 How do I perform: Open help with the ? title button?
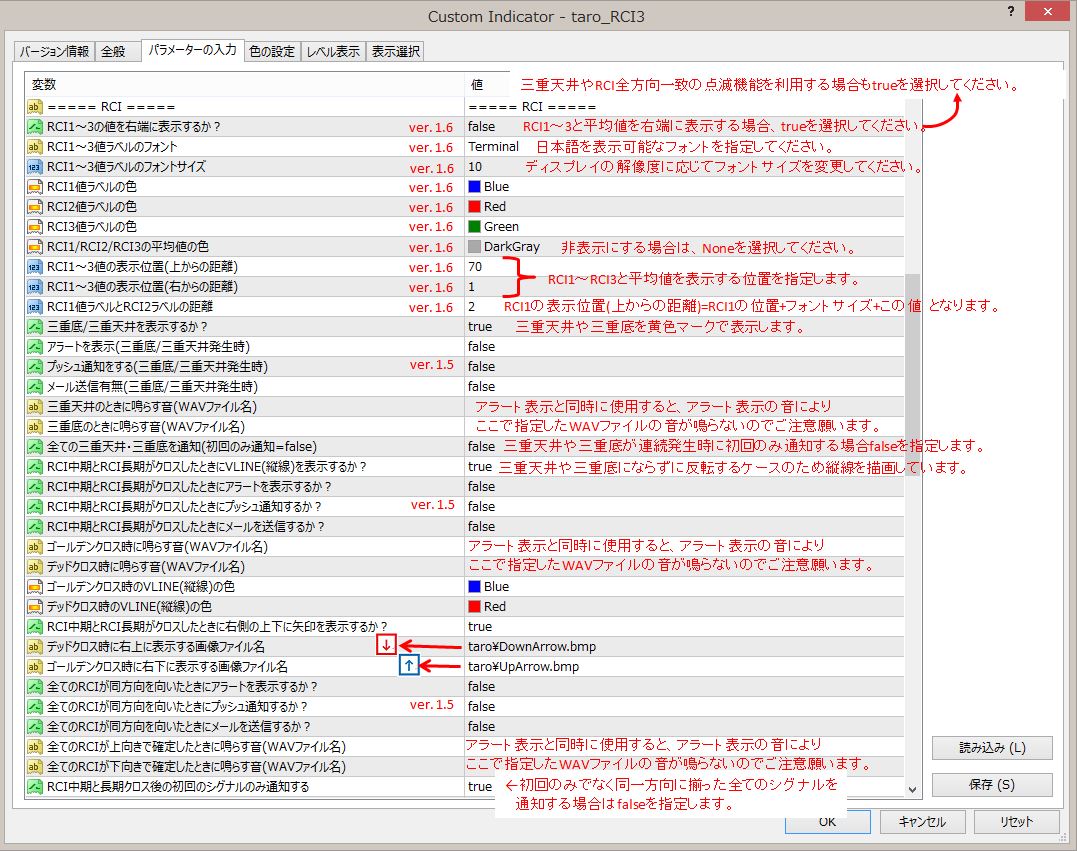pyautogui.click(x=1010, y=11)
